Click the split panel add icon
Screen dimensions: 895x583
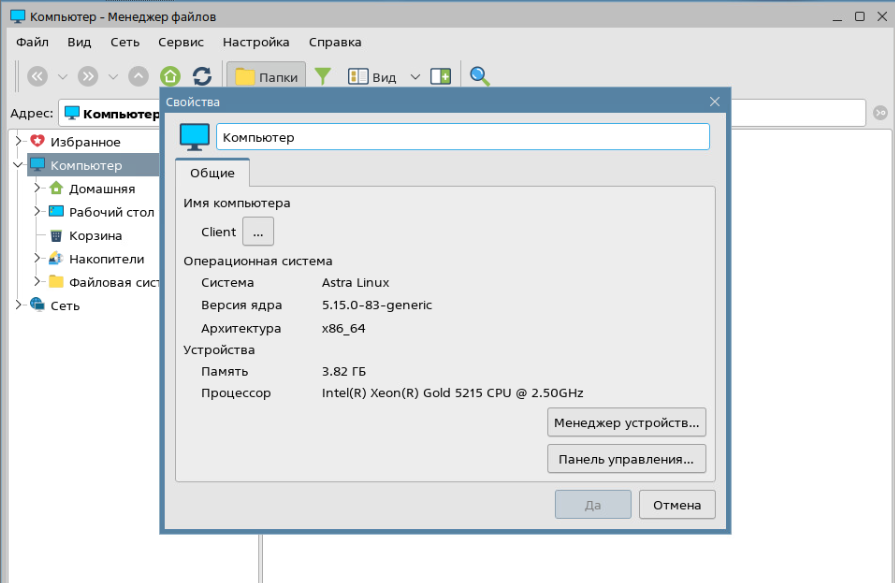[441, 76]
